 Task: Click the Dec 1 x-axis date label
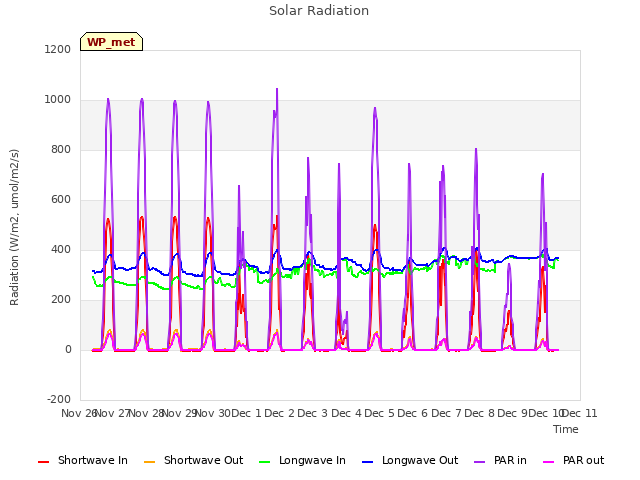click(246, 413)
